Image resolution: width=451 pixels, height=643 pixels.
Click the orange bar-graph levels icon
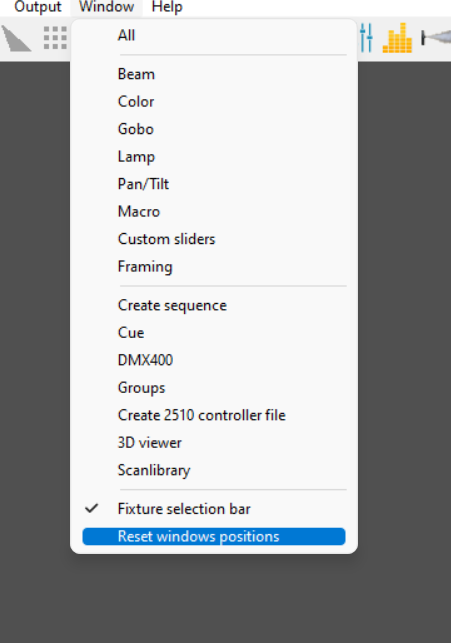pos(397,38)
